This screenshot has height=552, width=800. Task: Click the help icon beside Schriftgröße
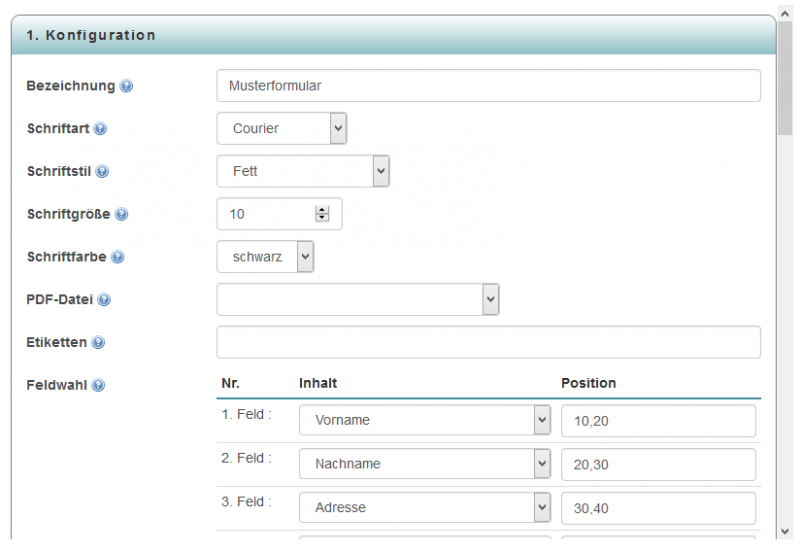pyautogui.click(x=121, y=214)
